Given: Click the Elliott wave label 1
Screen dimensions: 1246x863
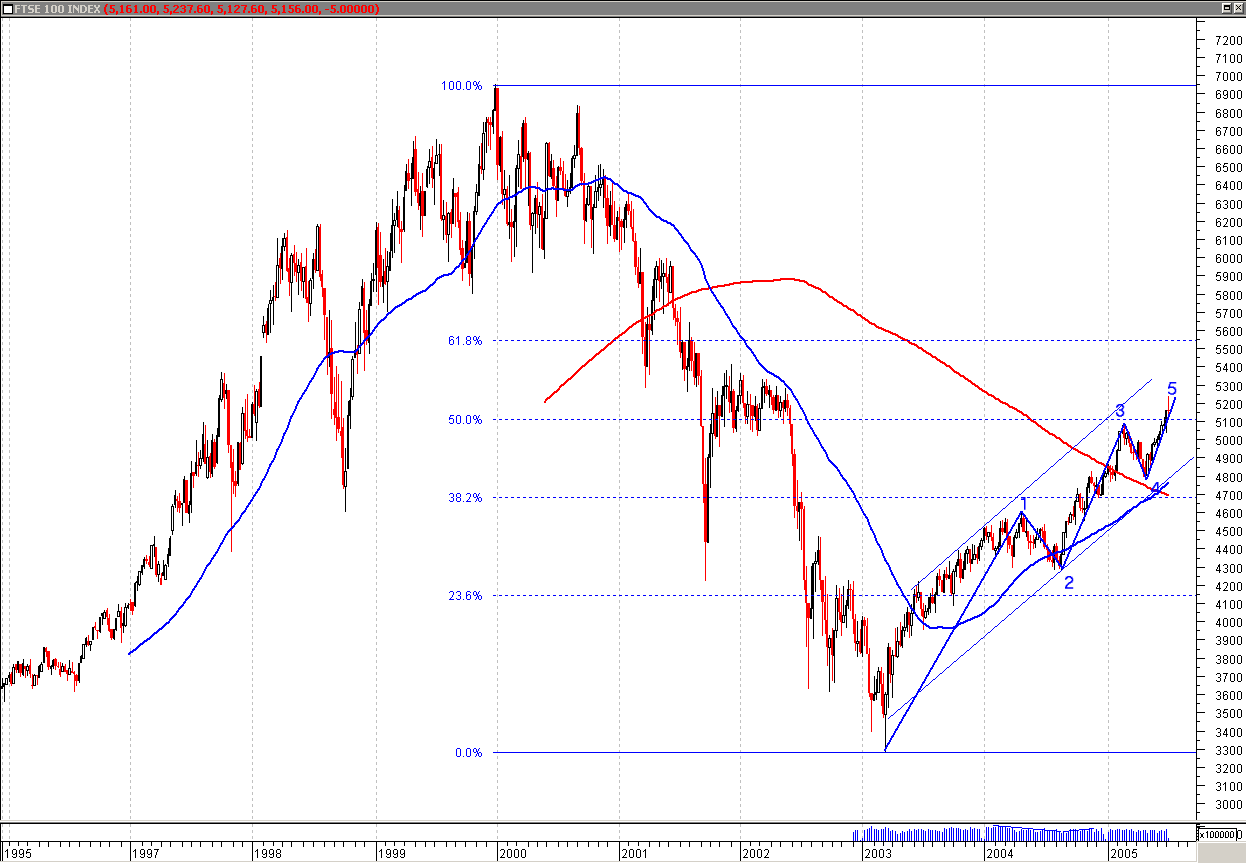Looking at the screenshot, I should (1024, 501).
